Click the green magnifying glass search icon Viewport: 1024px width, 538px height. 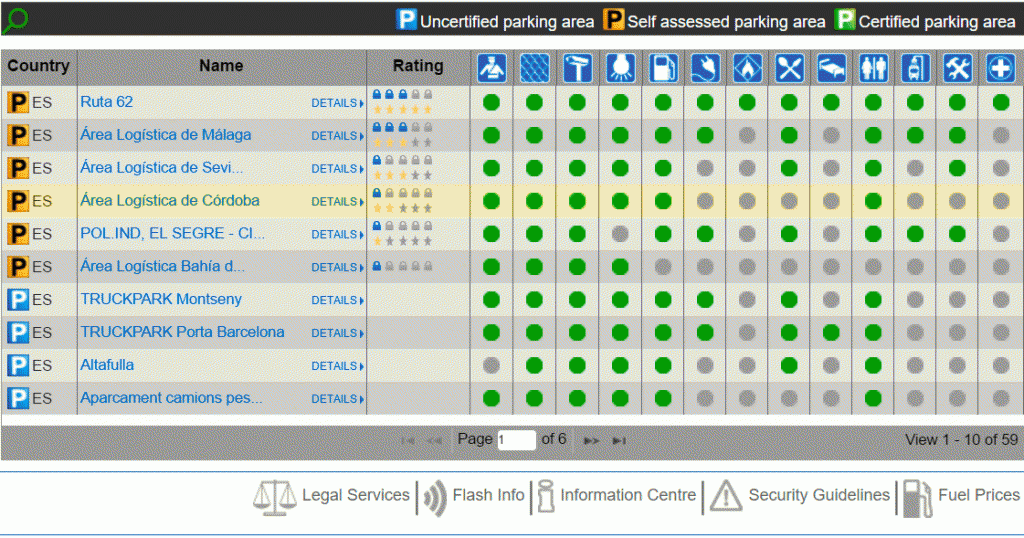pyautogui.click(x=15, y=20)
